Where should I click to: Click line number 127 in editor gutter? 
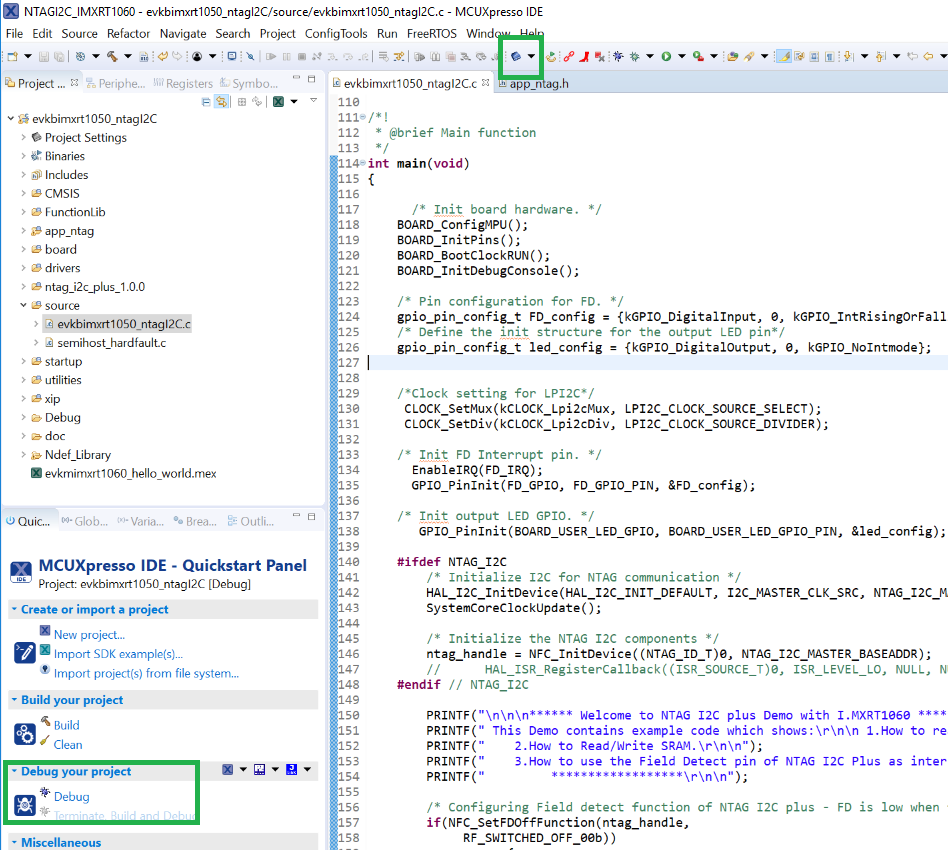coord(348,363)
